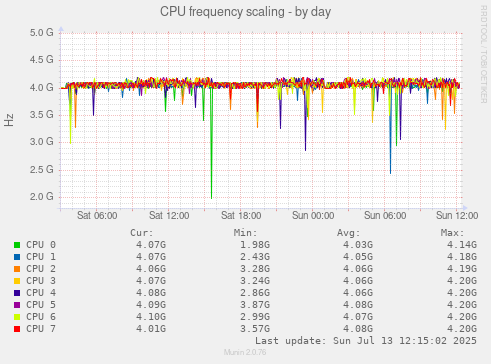Click the '3.0 G' y-axis label
491x364 pixels.
click(x=41, y=142)
